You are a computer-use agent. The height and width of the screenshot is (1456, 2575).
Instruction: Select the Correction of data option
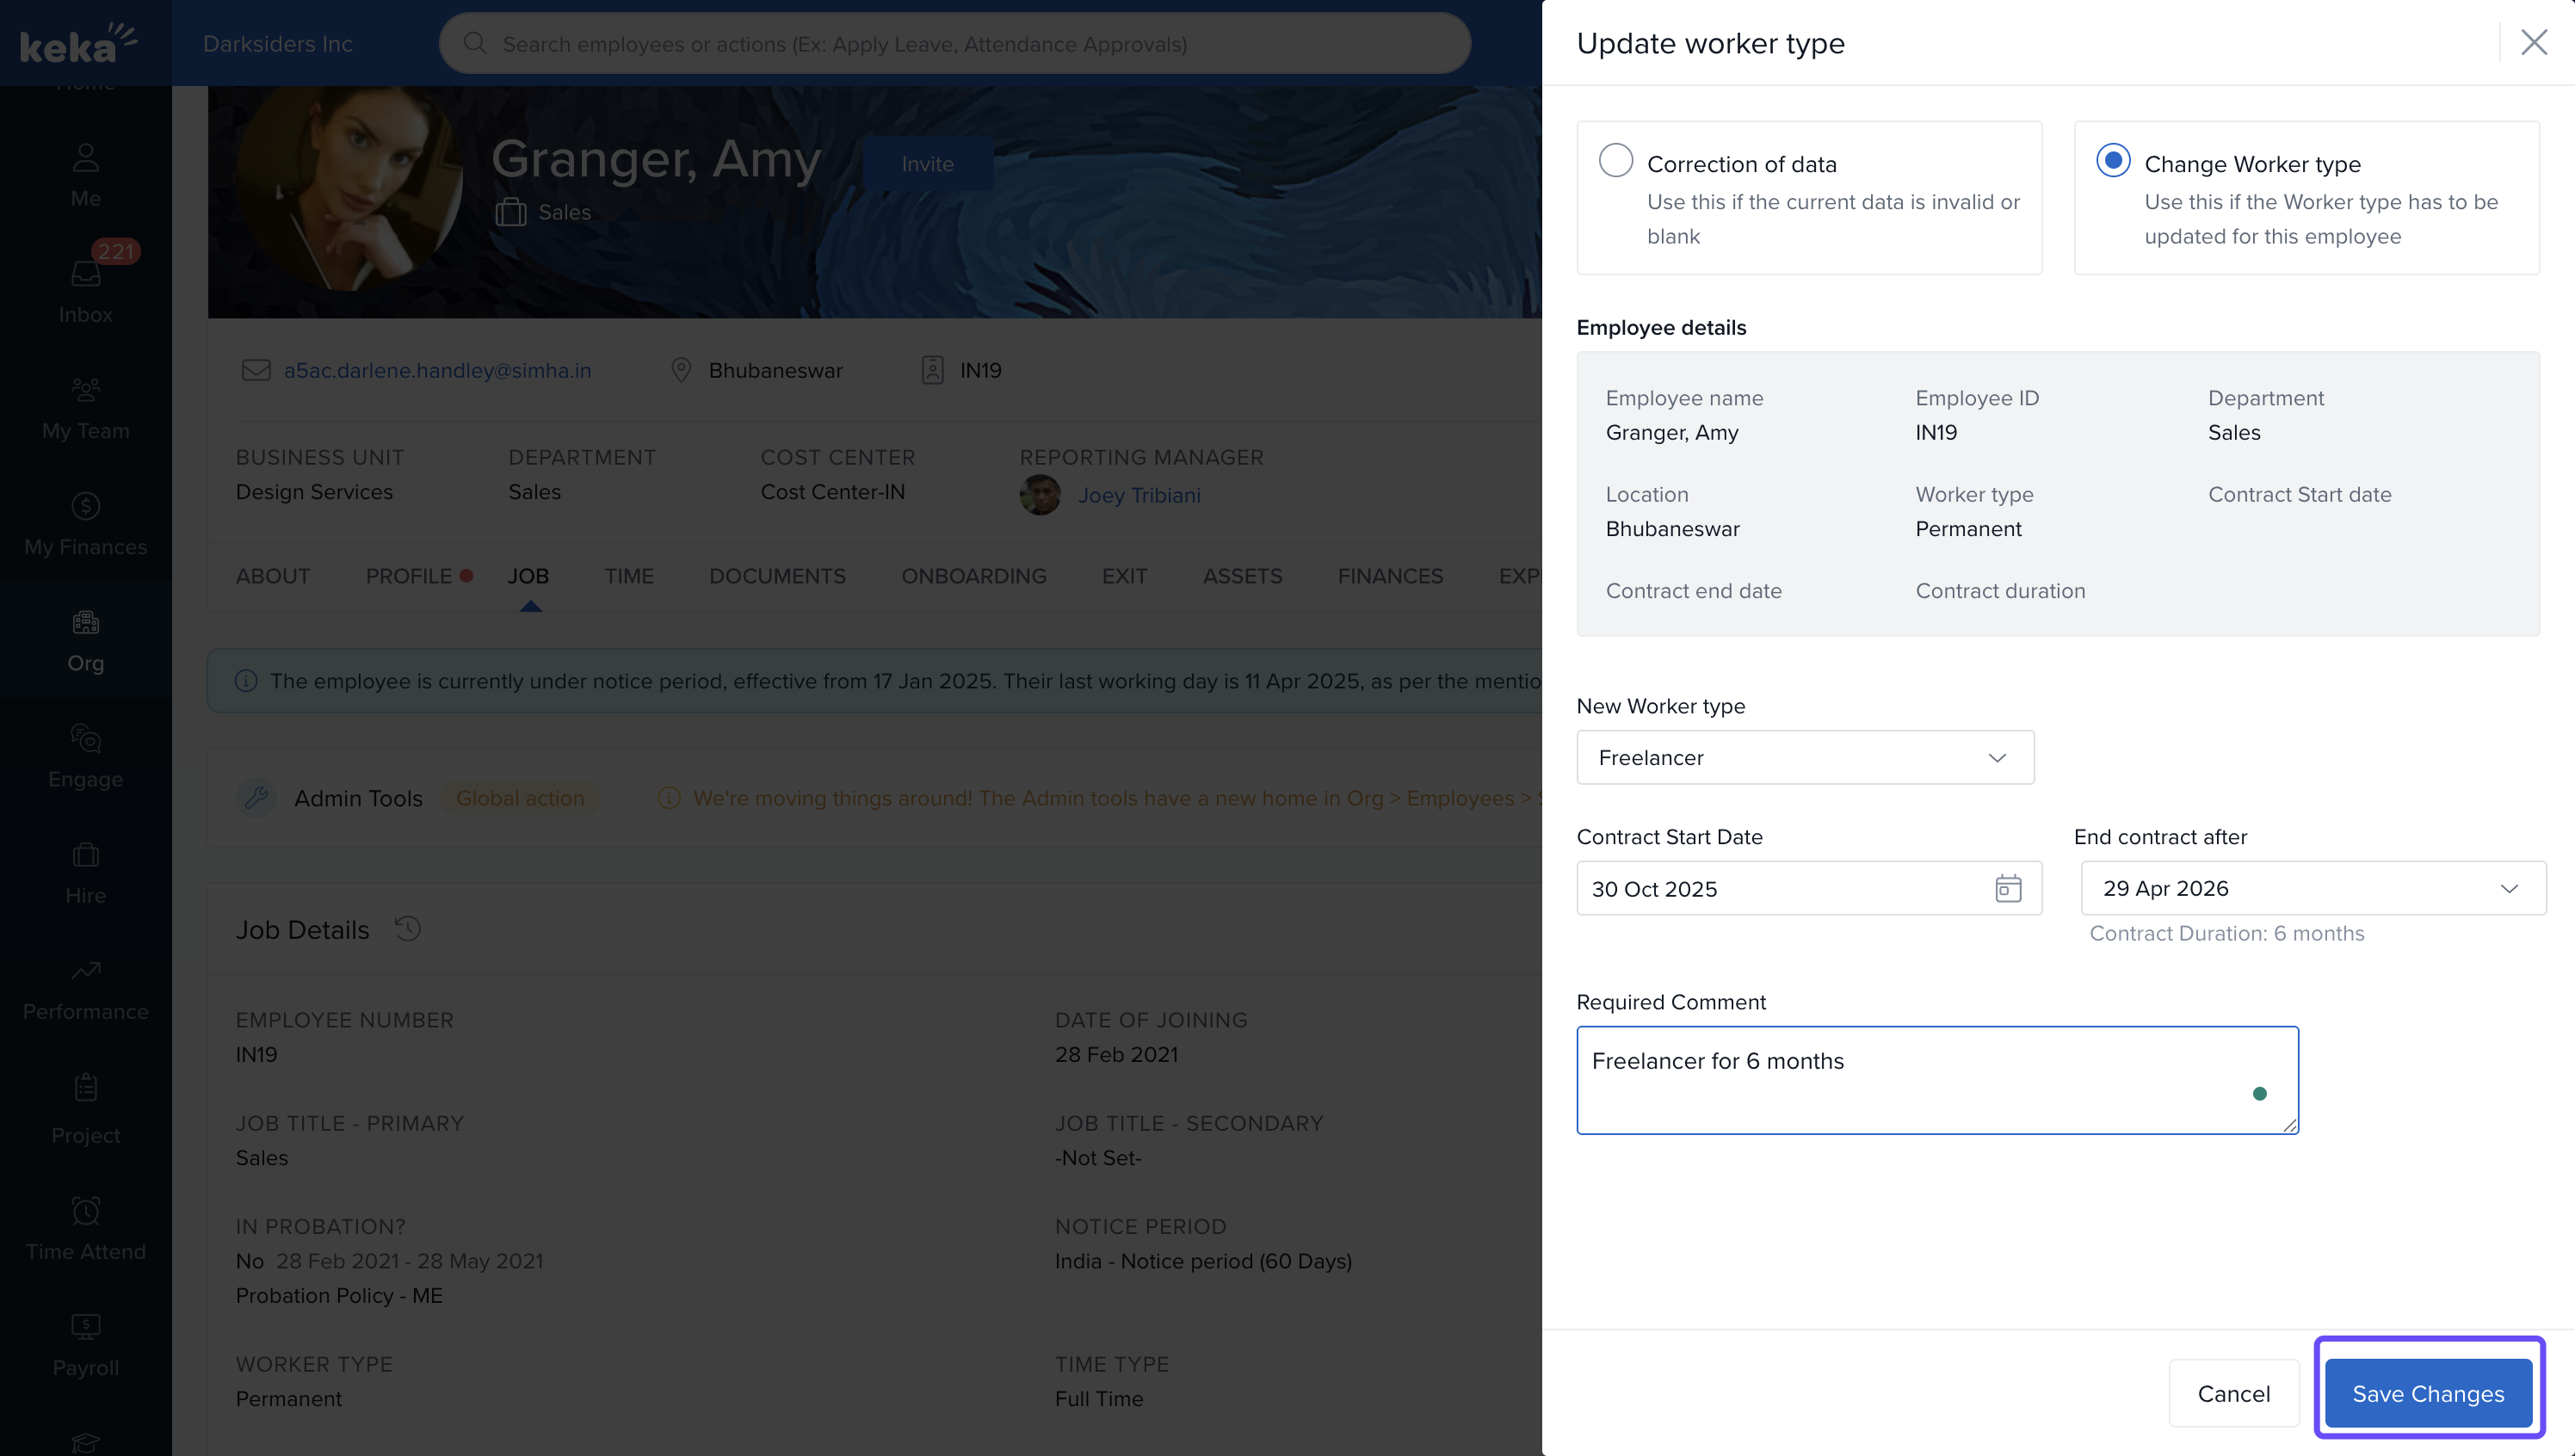pos(1615,161)
